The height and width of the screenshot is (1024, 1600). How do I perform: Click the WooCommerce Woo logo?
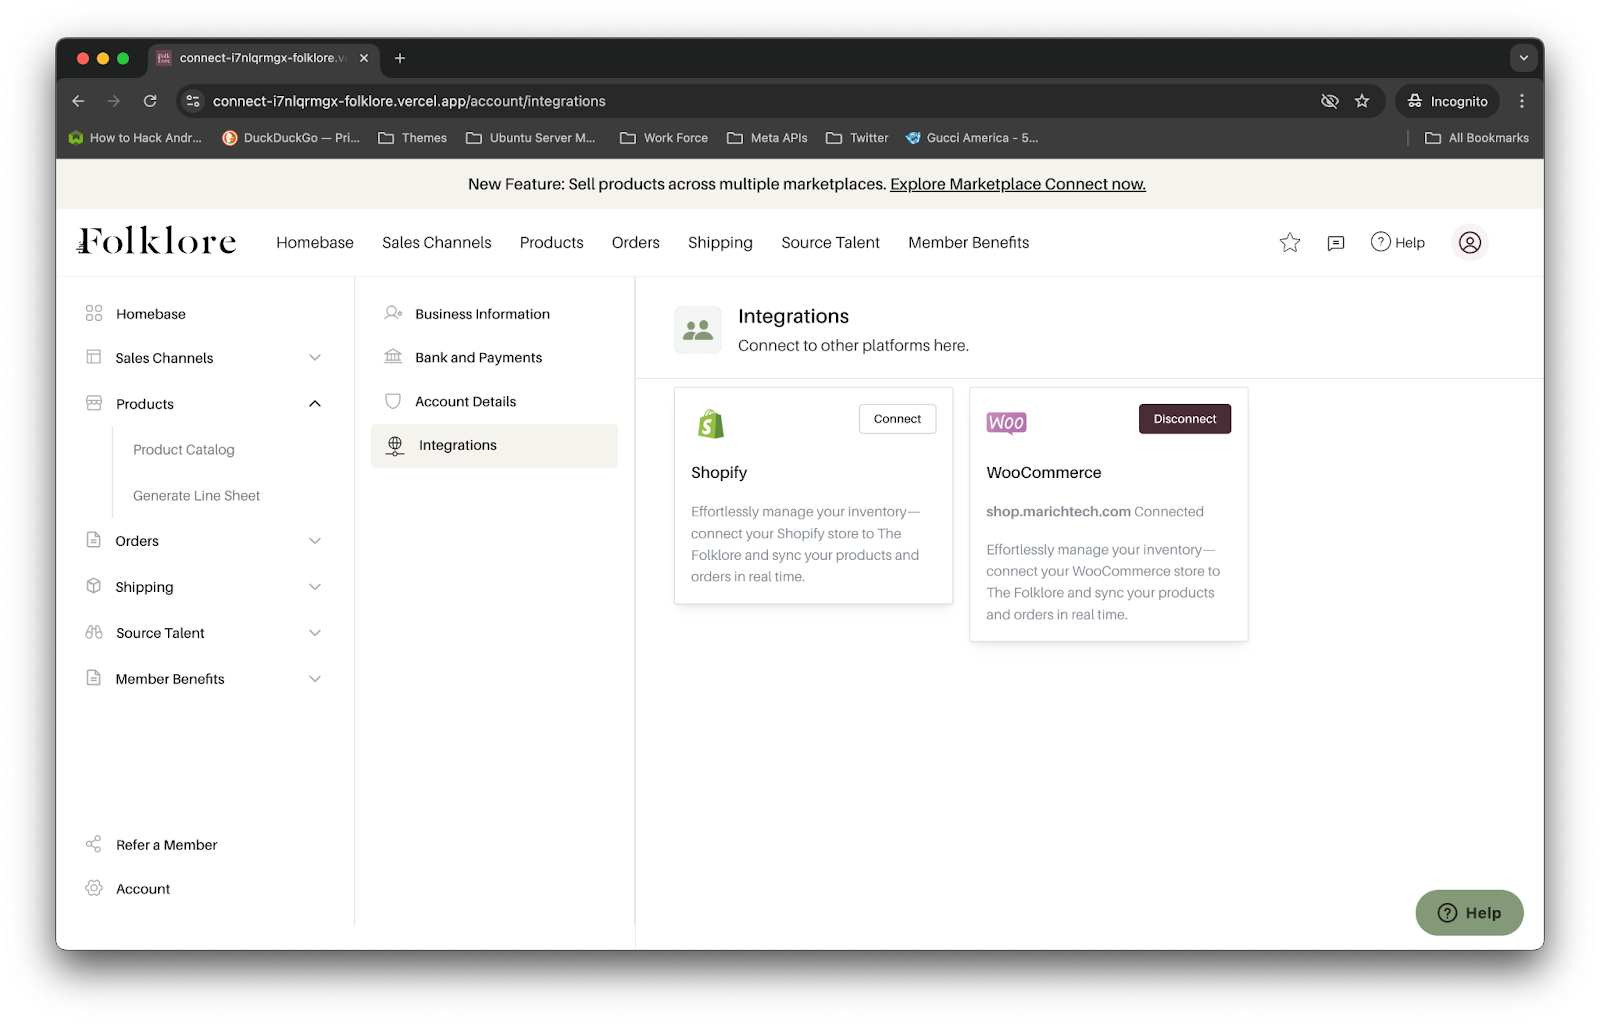click(1006, 423)
